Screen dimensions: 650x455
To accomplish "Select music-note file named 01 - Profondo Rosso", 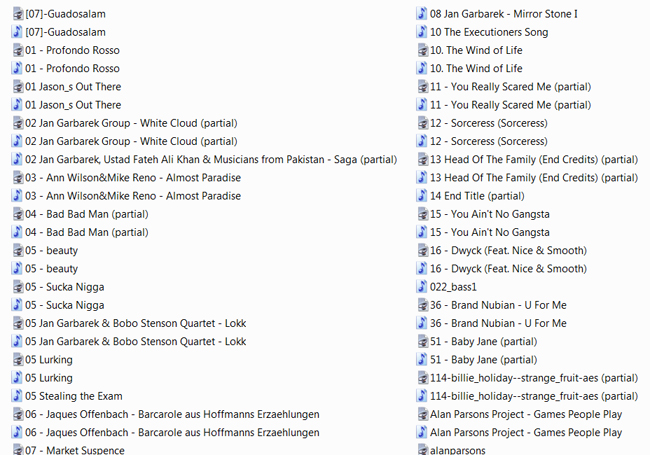I will [x=66, y=69].
